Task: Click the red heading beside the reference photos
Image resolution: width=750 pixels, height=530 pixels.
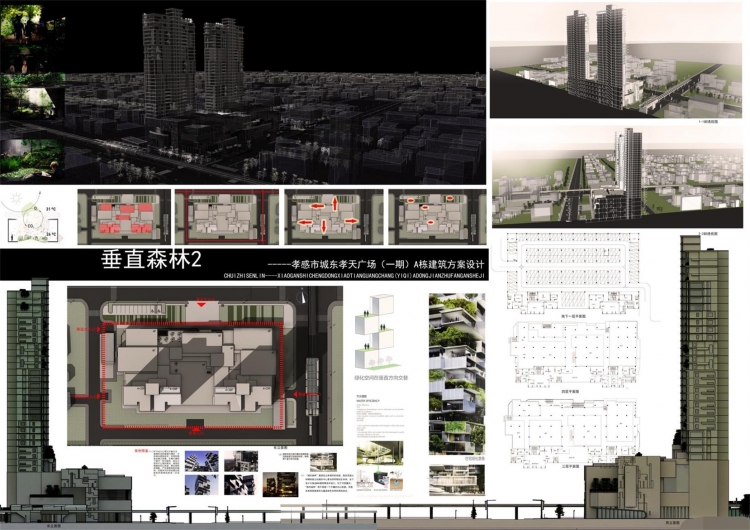Action: coord(143,451)
